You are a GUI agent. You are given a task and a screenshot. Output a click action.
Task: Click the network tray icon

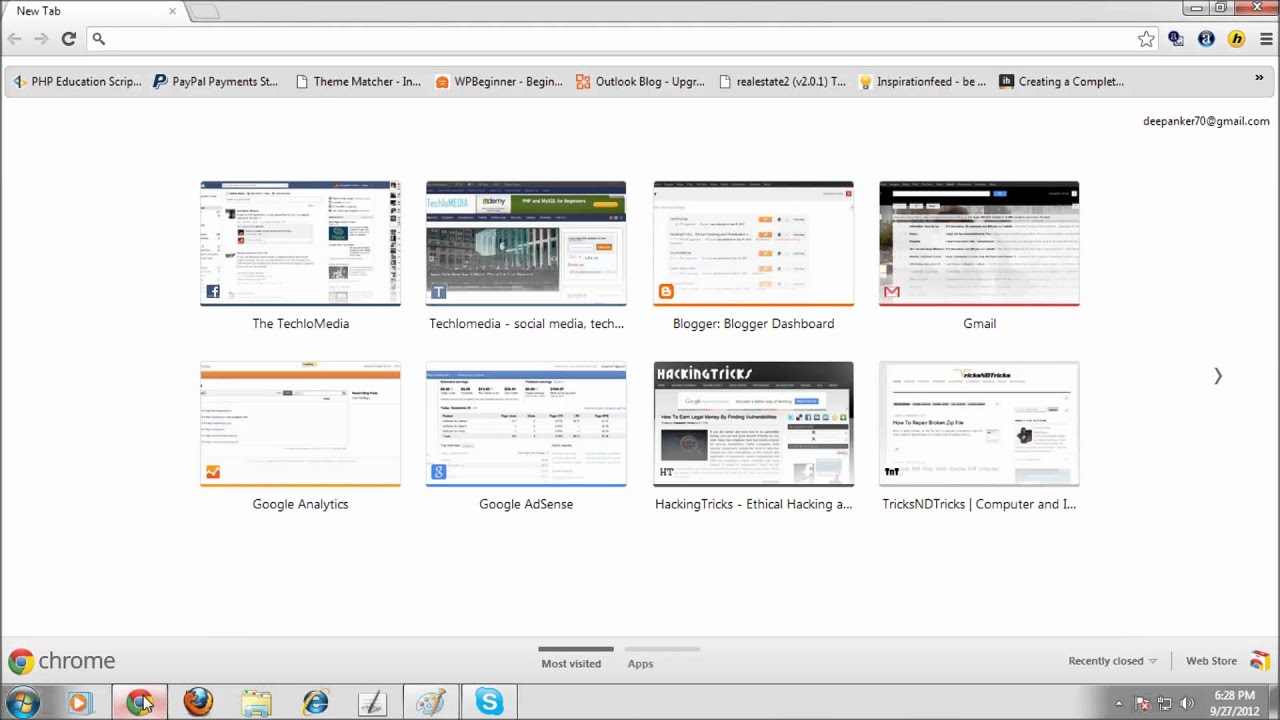pos(1164,703)
